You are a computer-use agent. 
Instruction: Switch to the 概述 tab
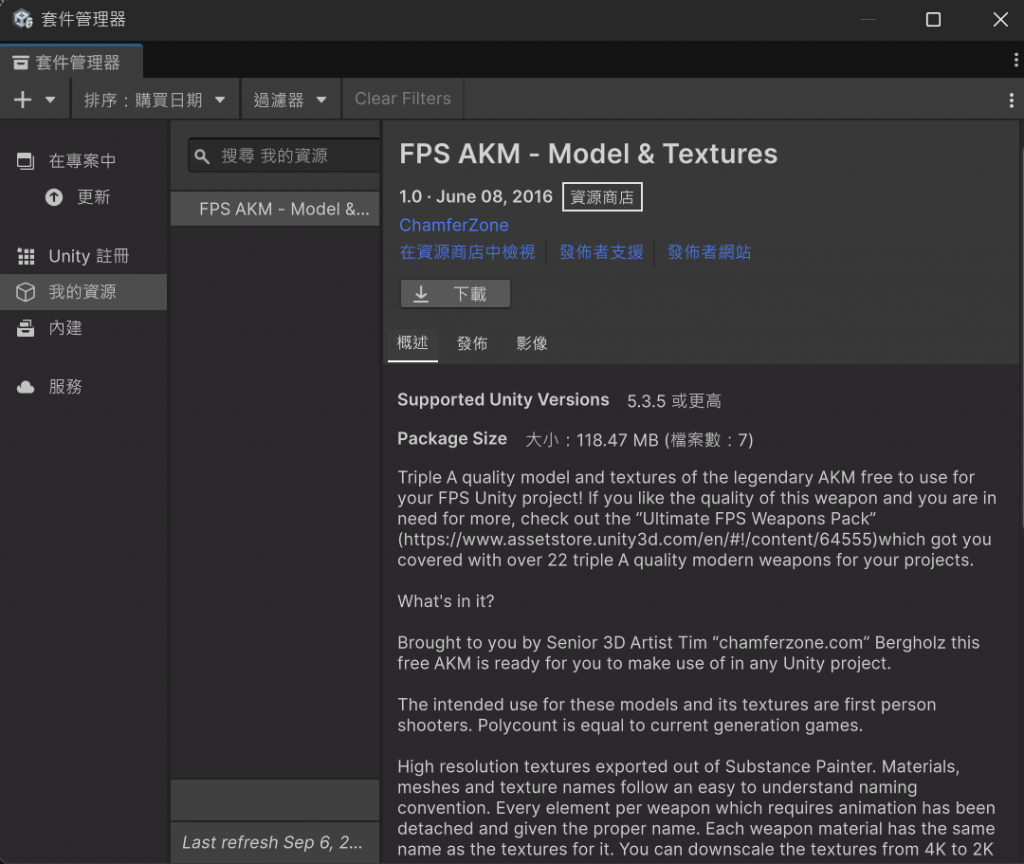[412, 343]
